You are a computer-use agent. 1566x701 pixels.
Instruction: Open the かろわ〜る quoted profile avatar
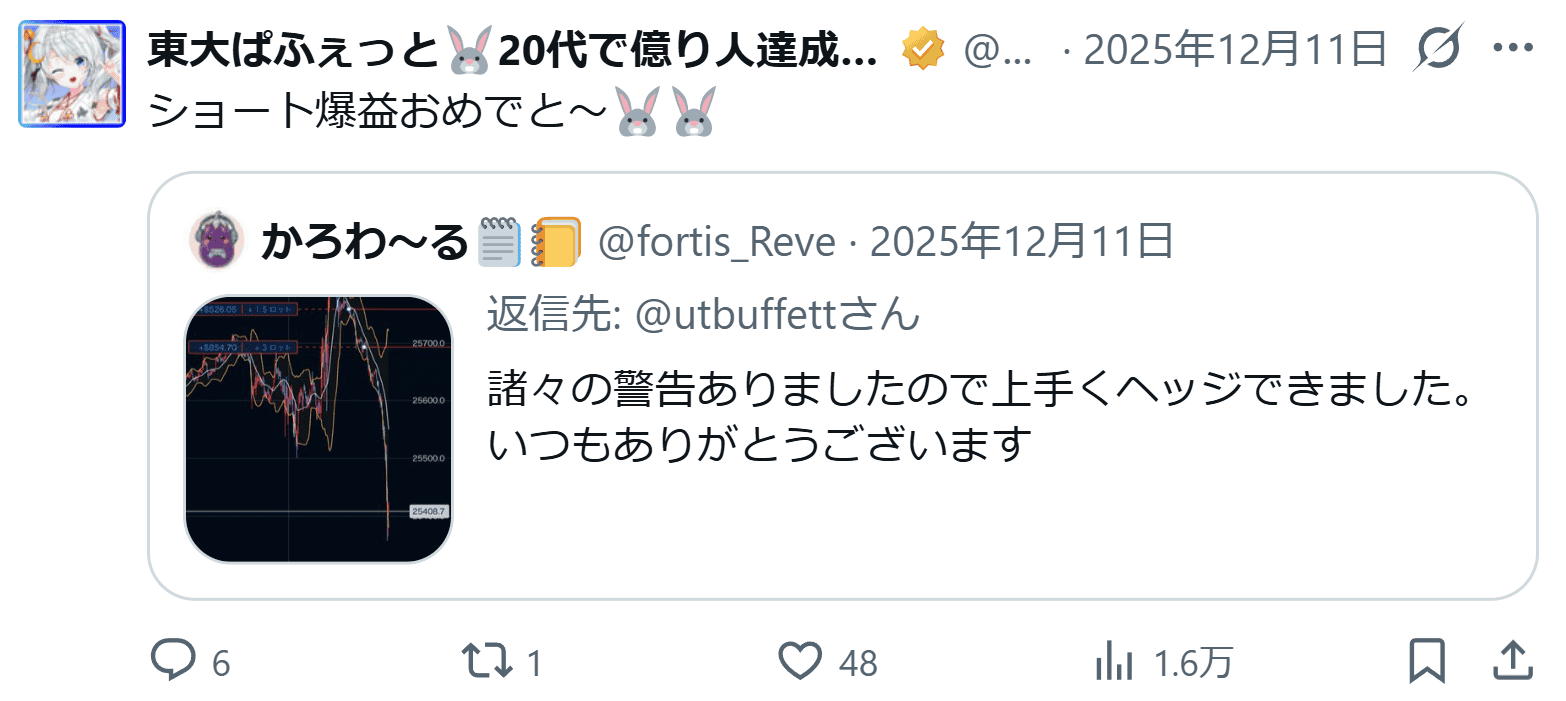tap(216, 241)
